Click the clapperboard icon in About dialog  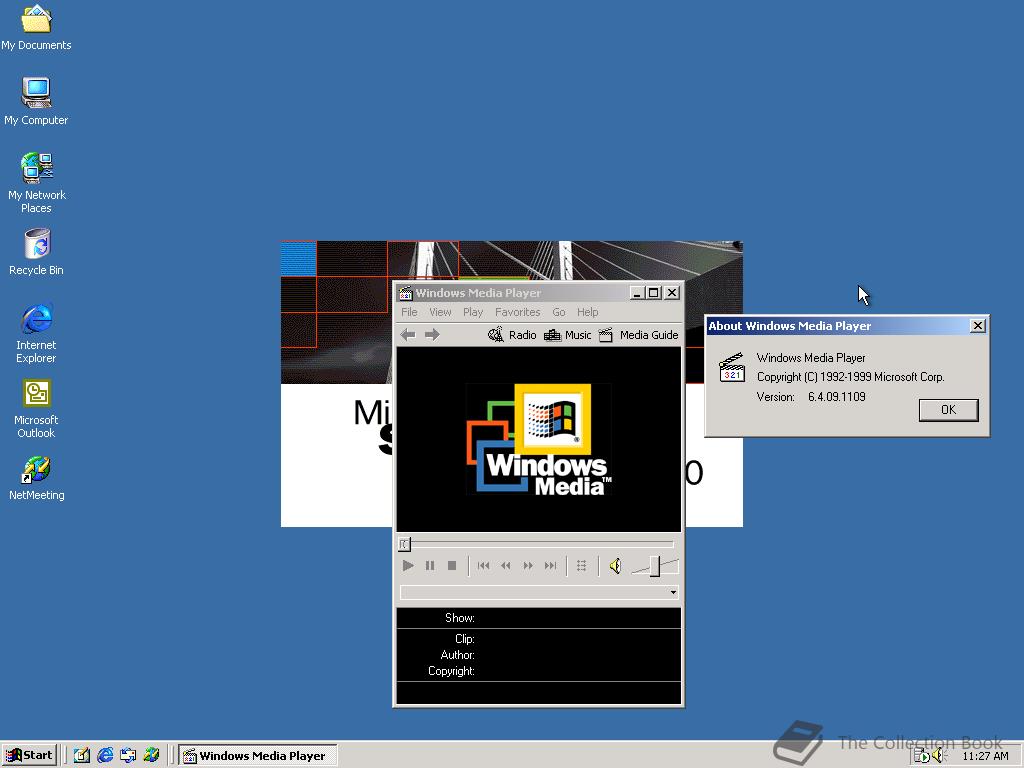coord(731,367)
